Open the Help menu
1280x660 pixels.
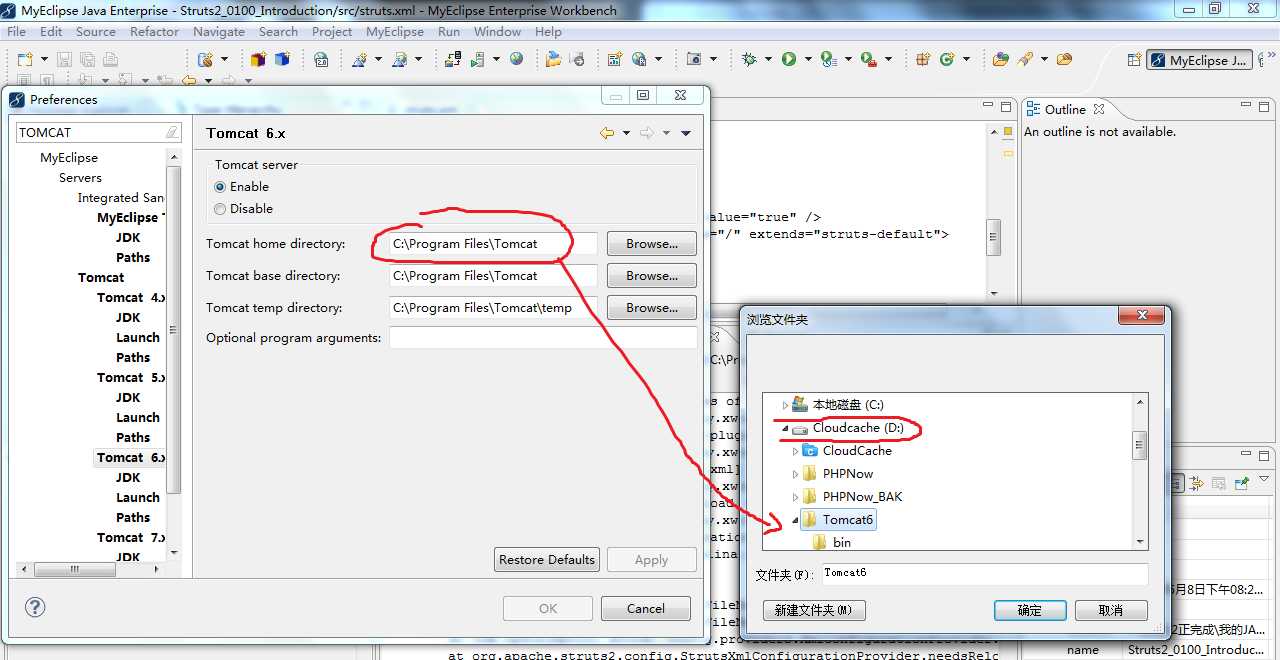coord(548,31)
